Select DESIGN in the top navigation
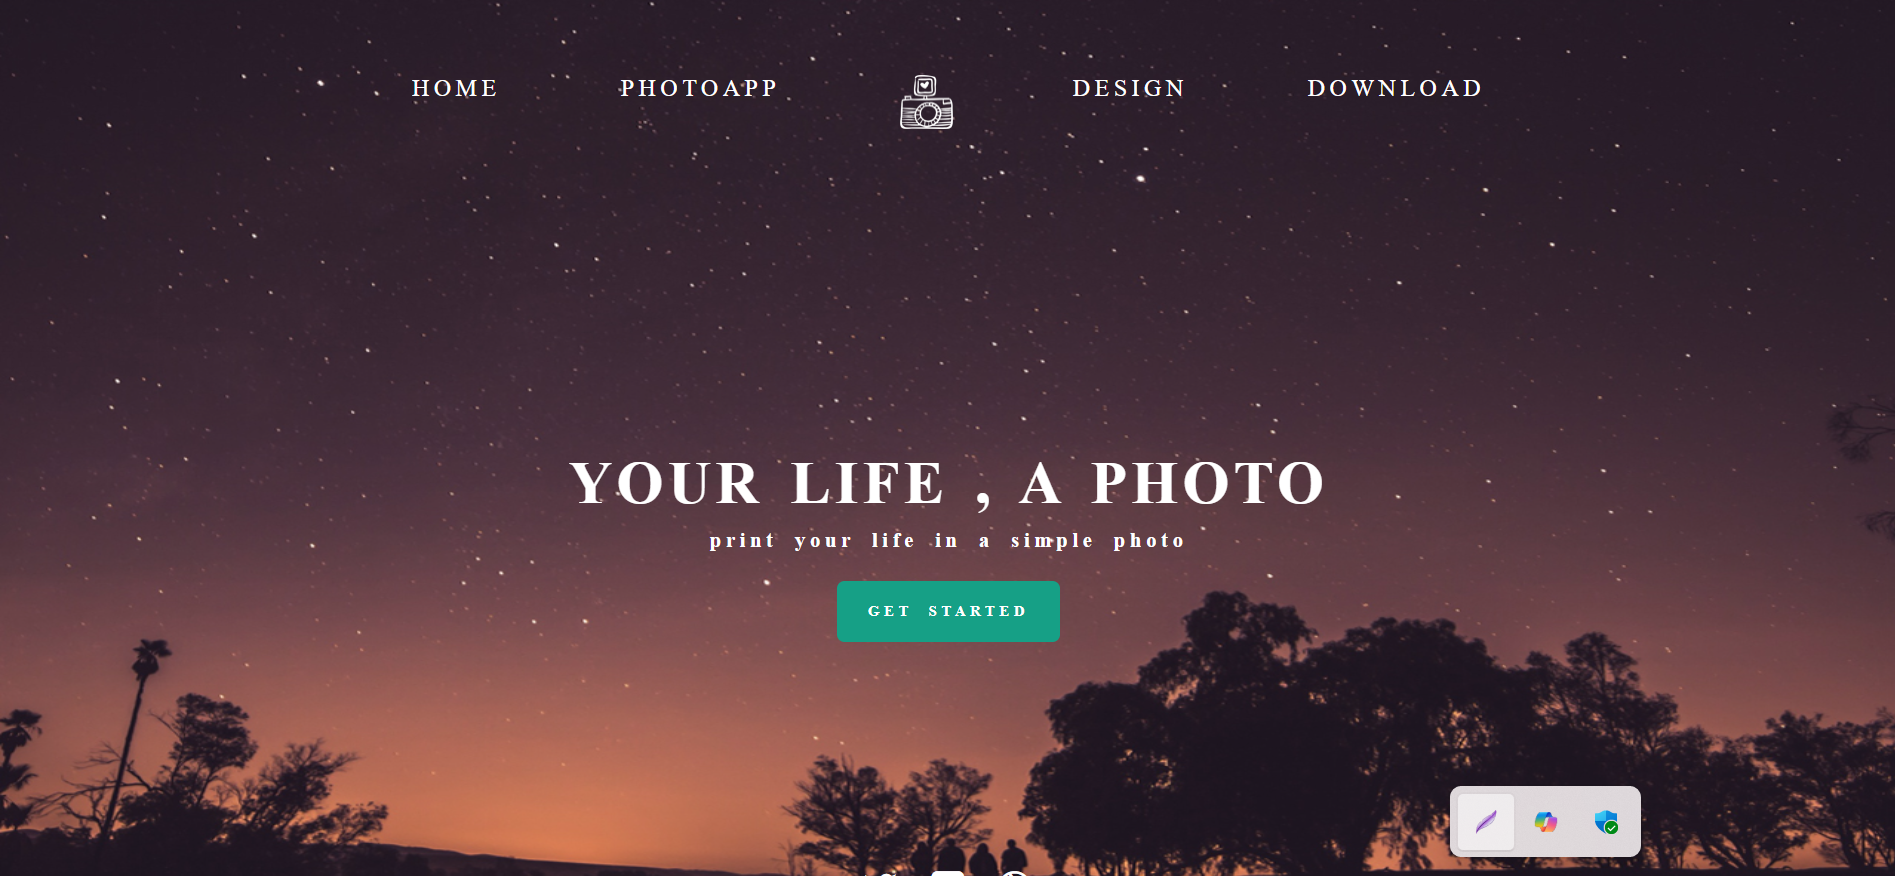This screenshot has width=1895, height=876. click(1129, 88)
